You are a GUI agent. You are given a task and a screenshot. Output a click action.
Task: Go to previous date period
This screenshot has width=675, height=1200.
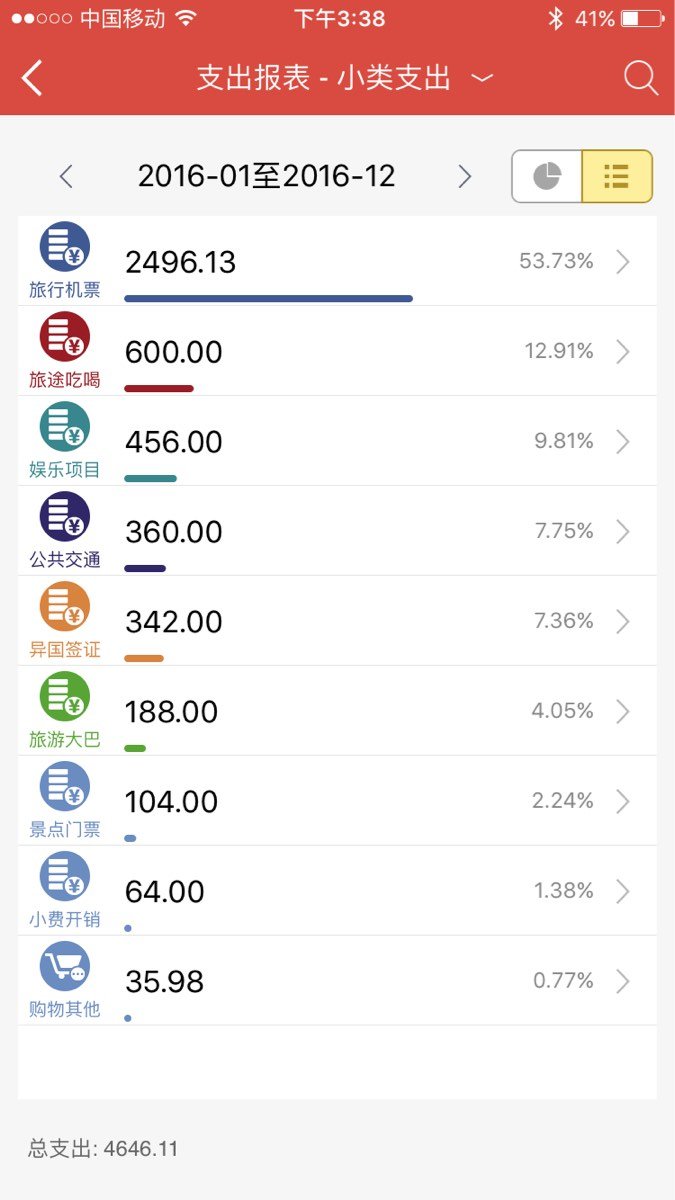pyautogui.click(x=66, y=177)
